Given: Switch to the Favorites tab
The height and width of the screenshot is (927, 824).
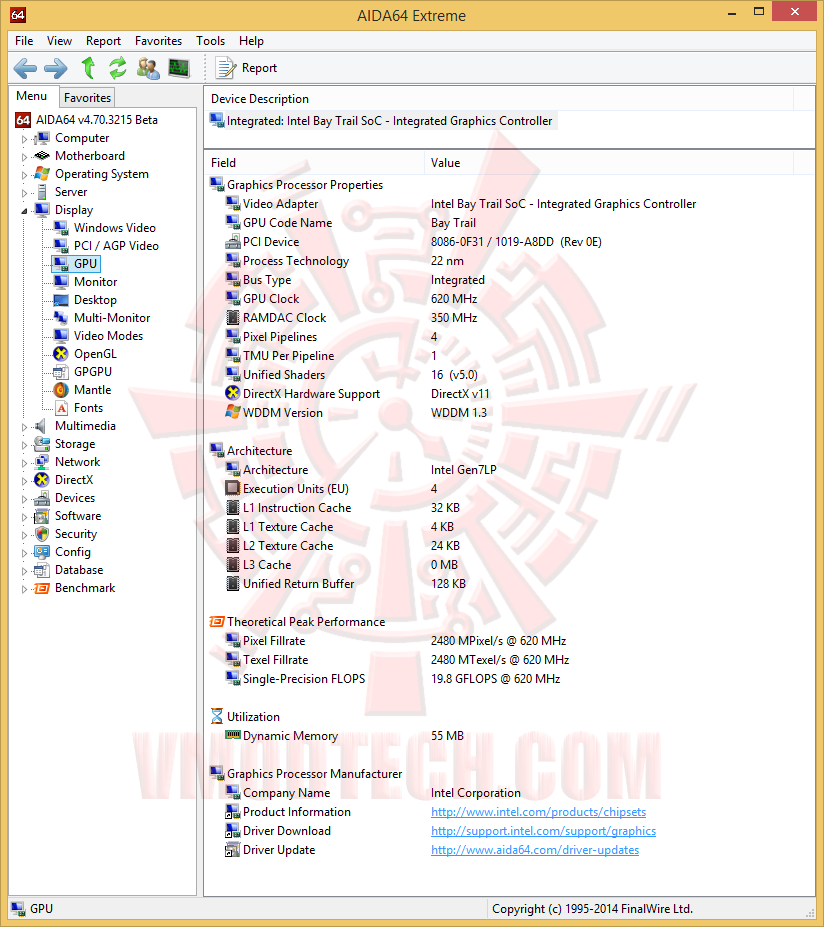Looking at the screenshot, I should [x=87, y=98].
